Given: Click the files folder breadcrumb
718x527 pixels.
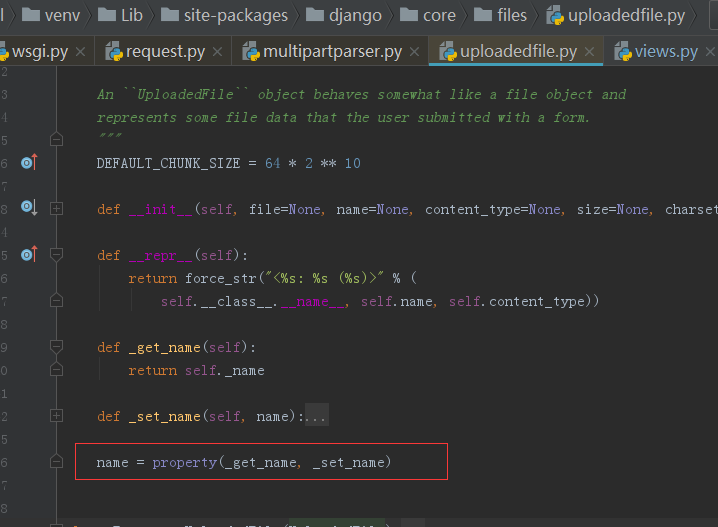Looking at the screenshot, I should [x=500, y=15].
